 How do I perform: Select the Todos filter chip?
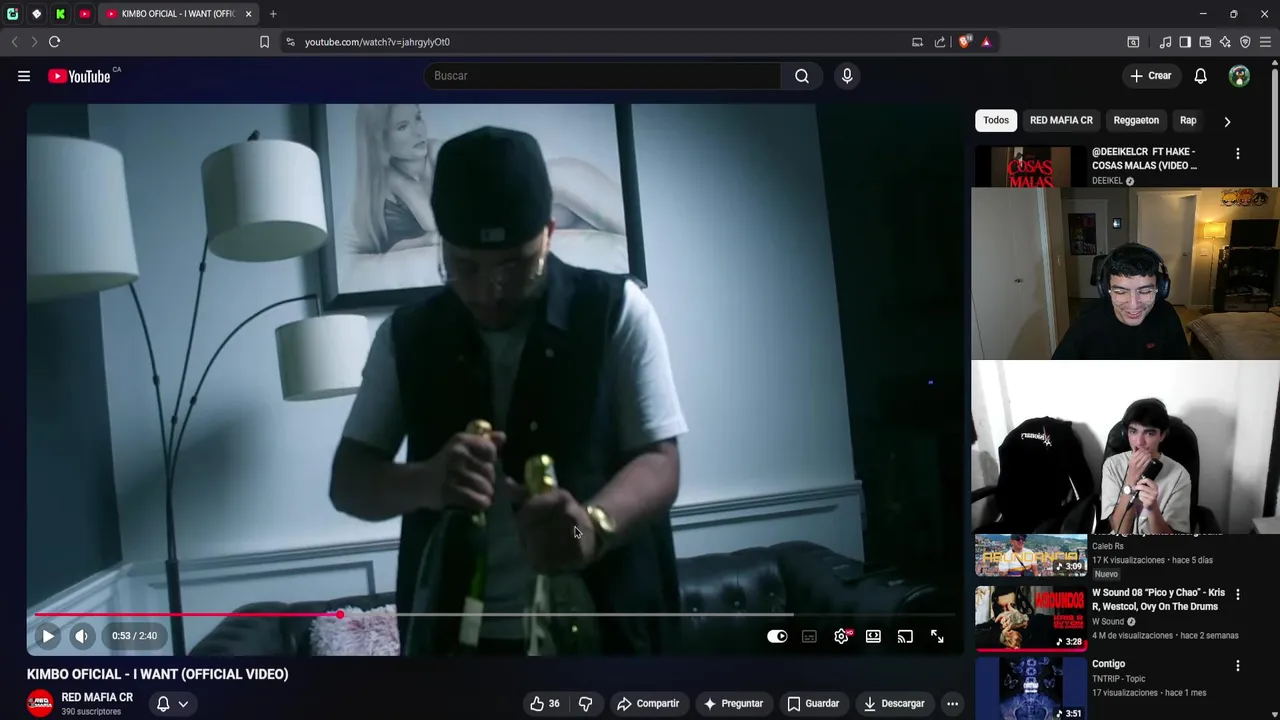pos(996,120)
